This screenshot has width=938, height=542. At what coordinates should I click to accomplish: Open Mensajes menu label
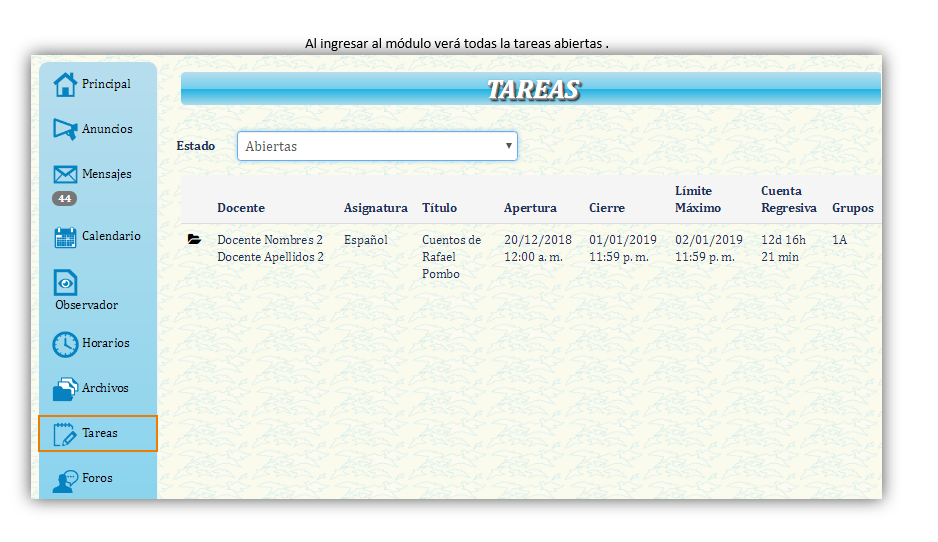[x=106, y=174]
